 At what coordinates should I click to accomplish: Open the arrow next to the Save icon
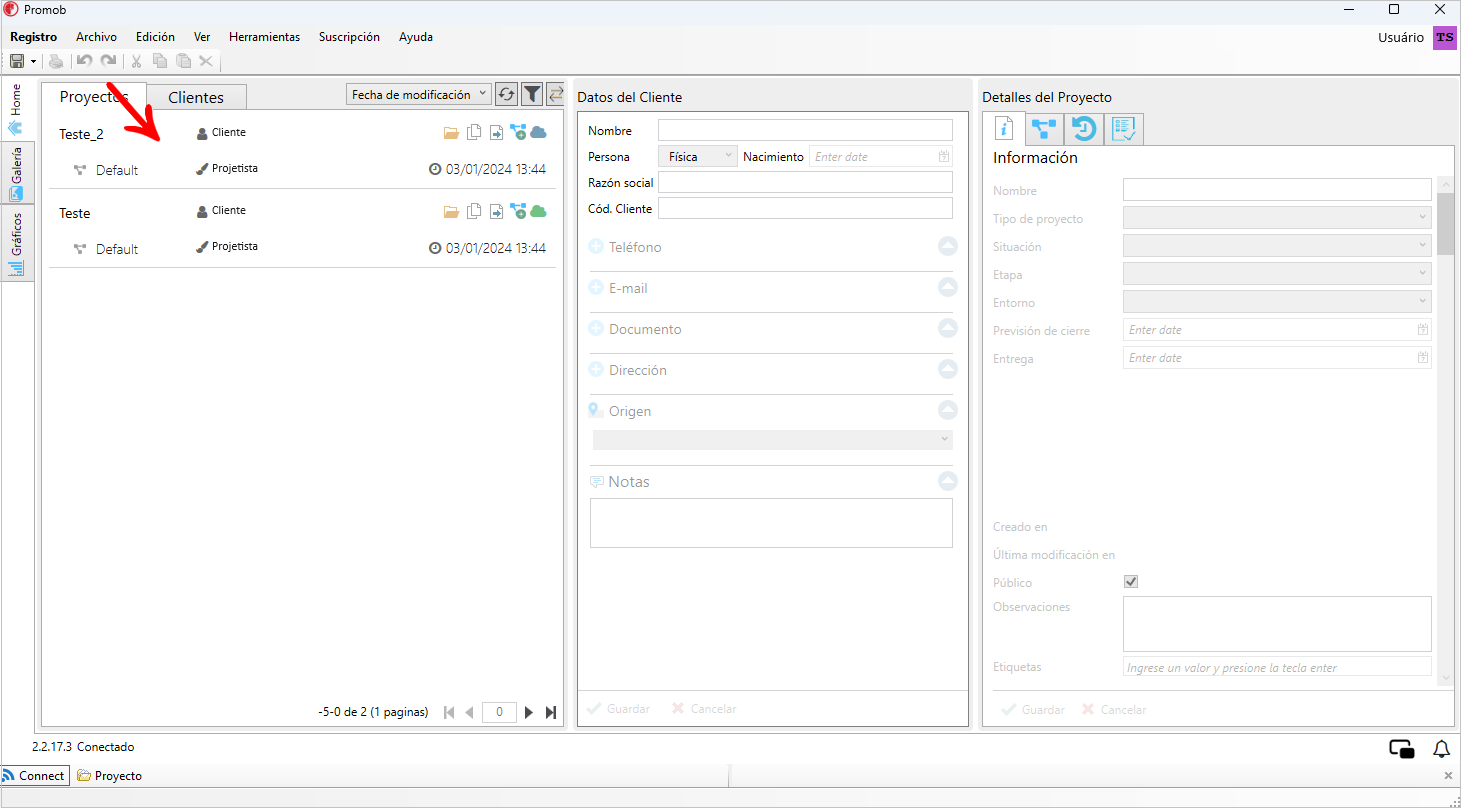click(33, 61)
